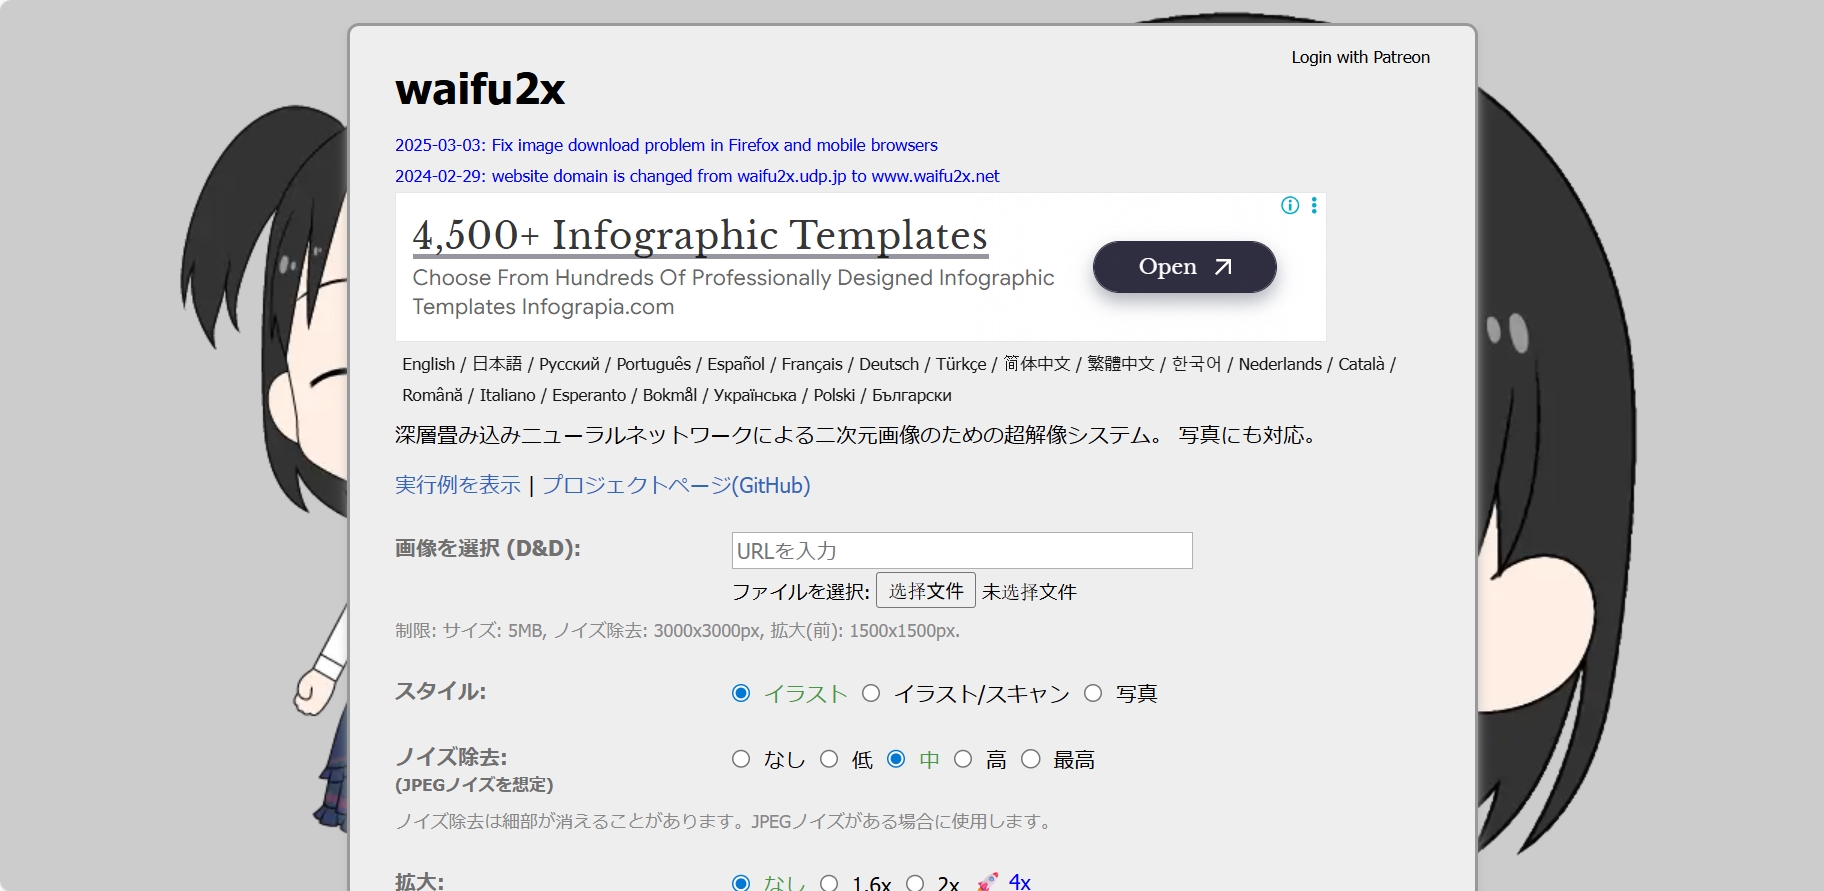This screenshot has width=1824, height=891.
Task: Click the 选择文件 file chooser button
Action: (x=926, y=590)
